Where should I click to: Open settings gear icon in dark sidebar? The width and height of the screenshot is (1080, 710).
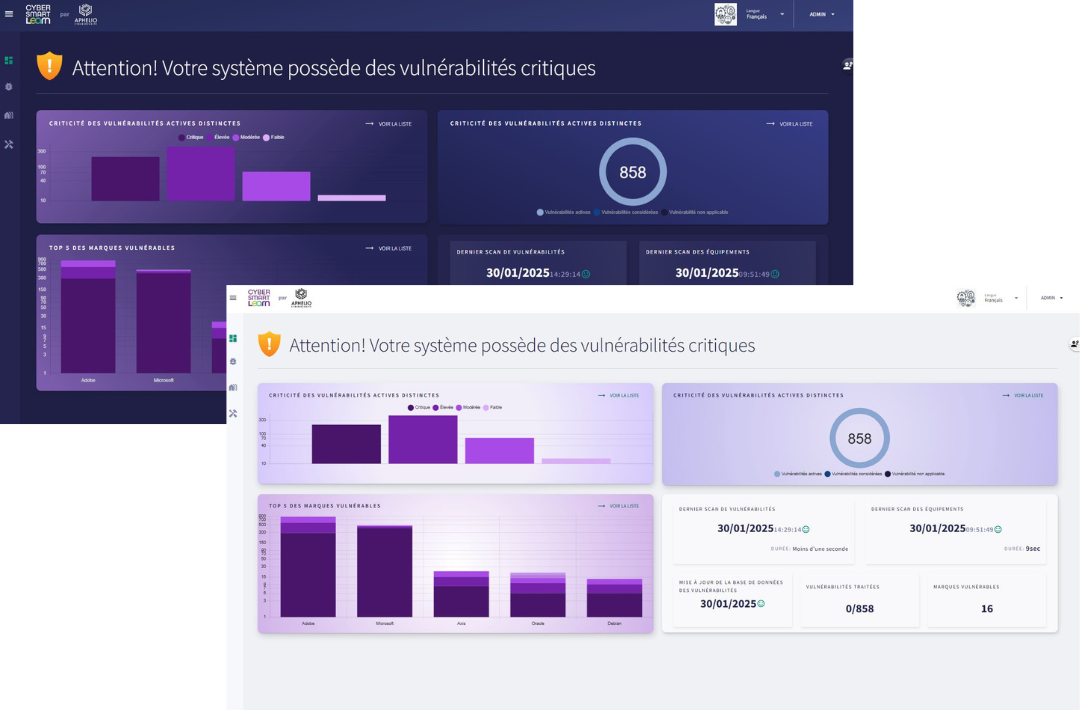point(9,87)
